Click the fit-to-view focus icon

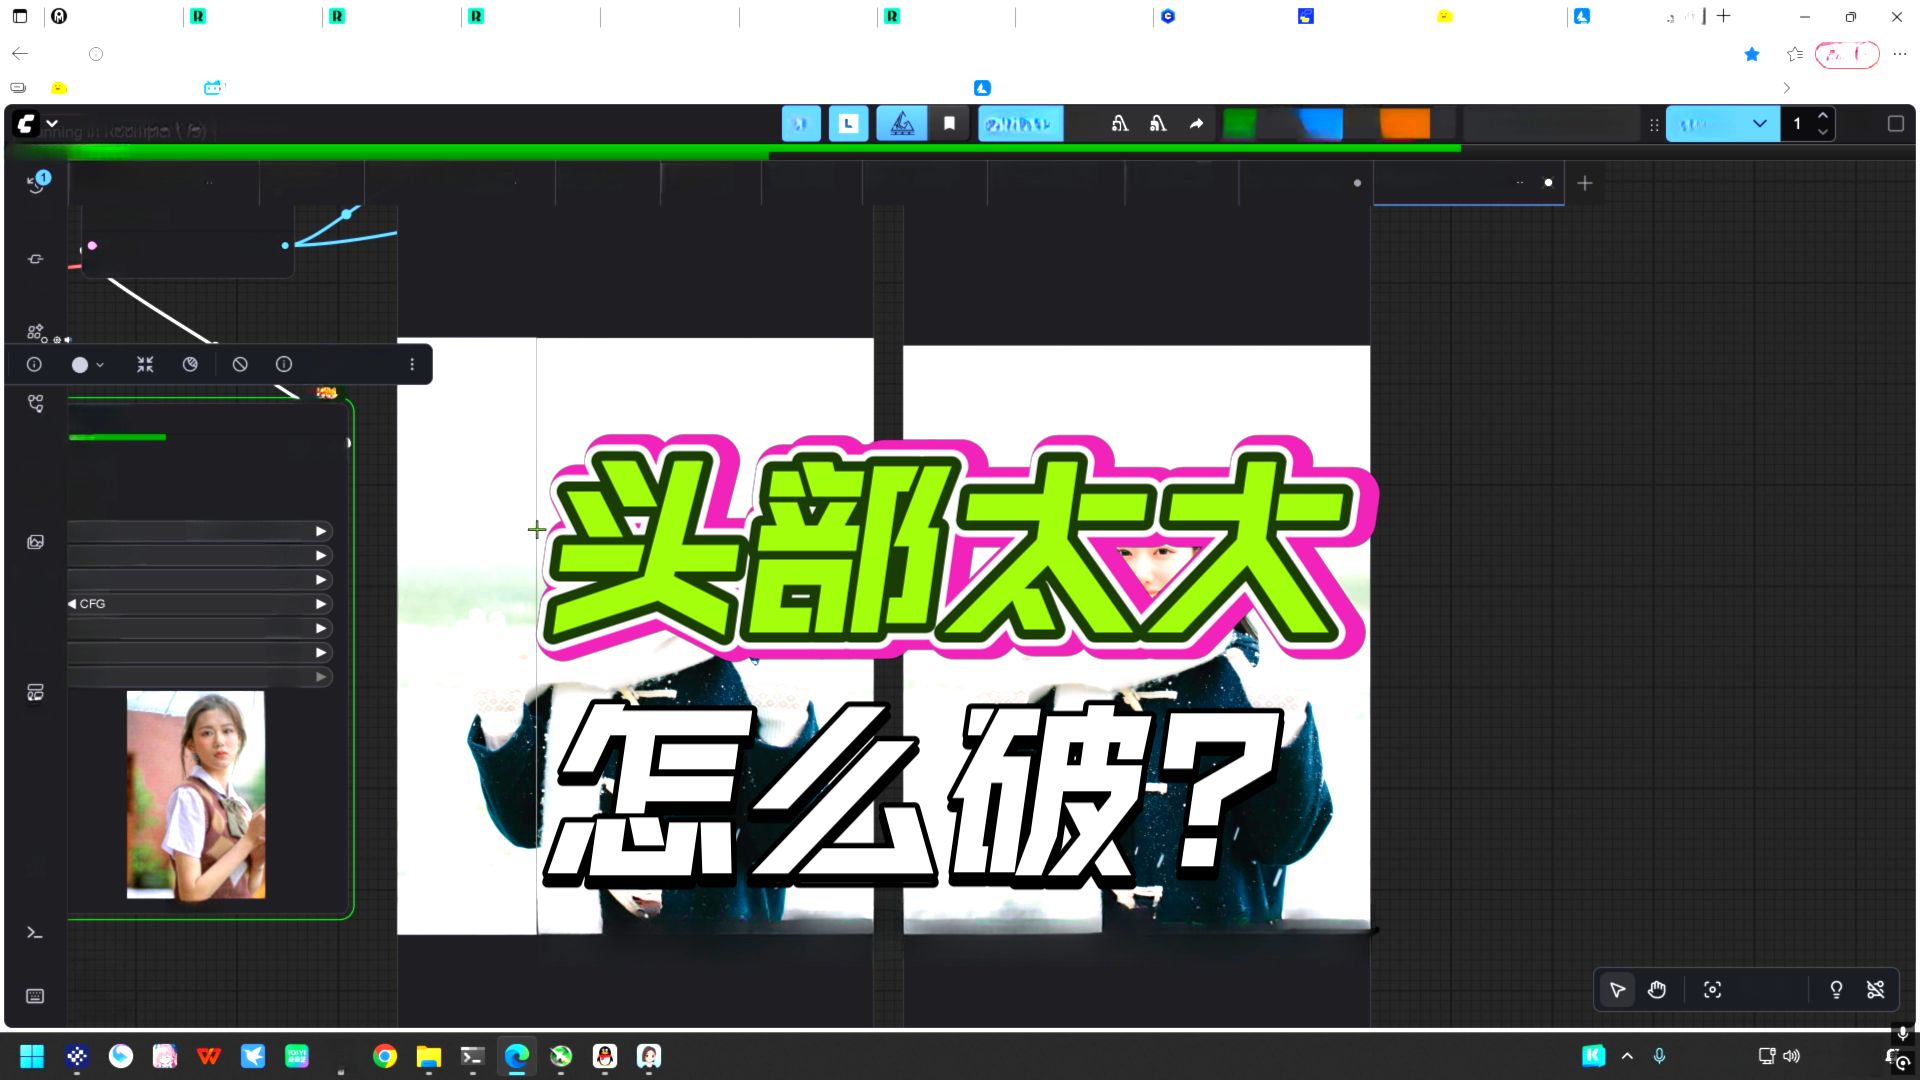click(x=1712, y=989)
